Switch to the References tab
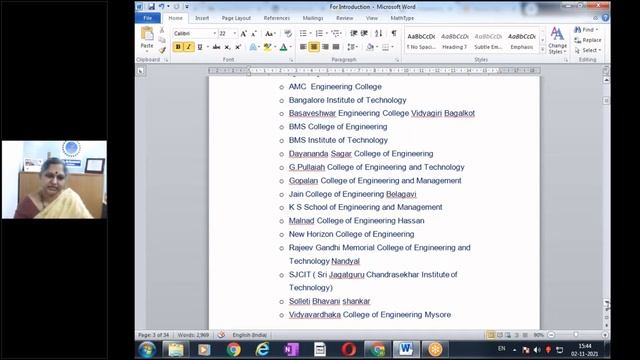The width and height of the screenshot is (640, 360). (x=276, y=18)
